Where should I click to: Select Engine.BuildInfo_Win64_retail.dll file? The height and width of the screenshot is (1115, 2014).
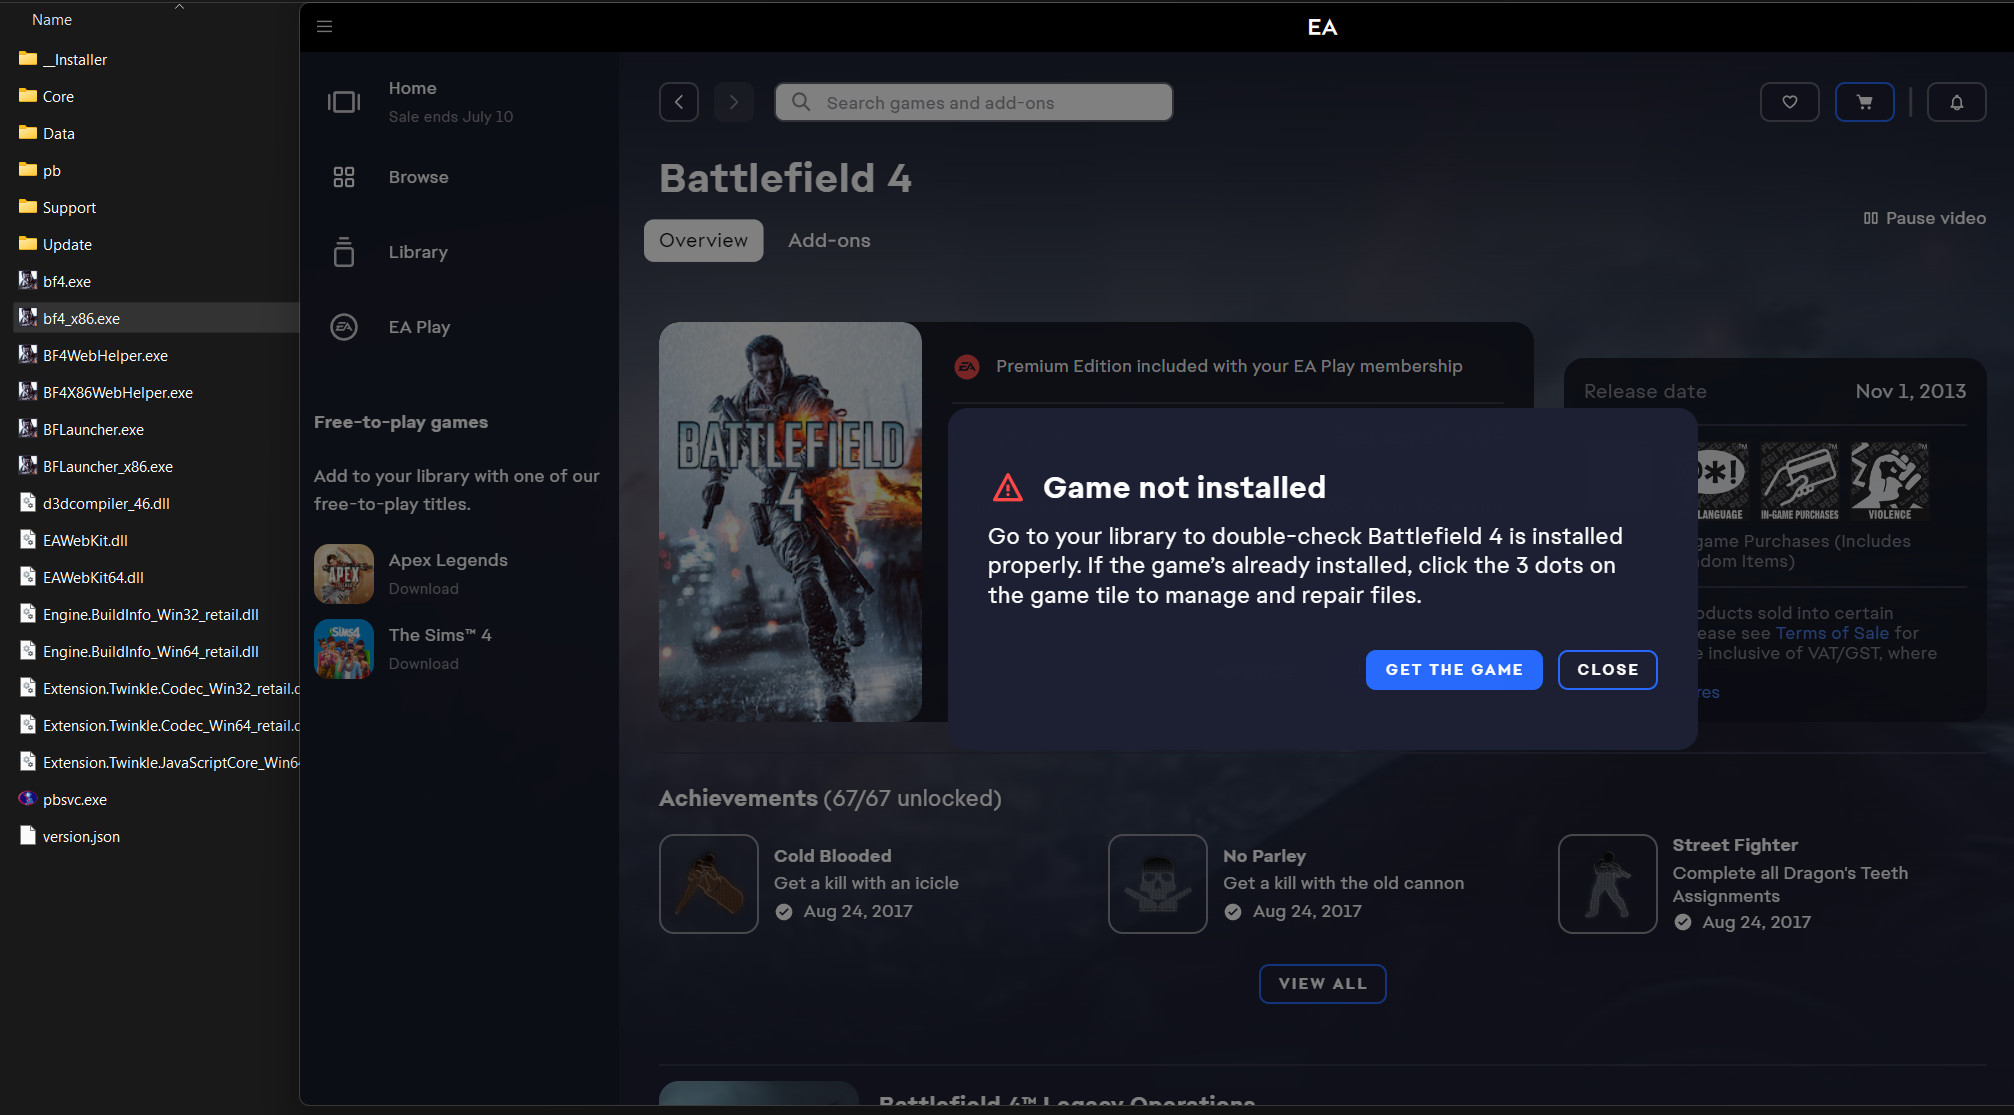(x=151, y=652)
